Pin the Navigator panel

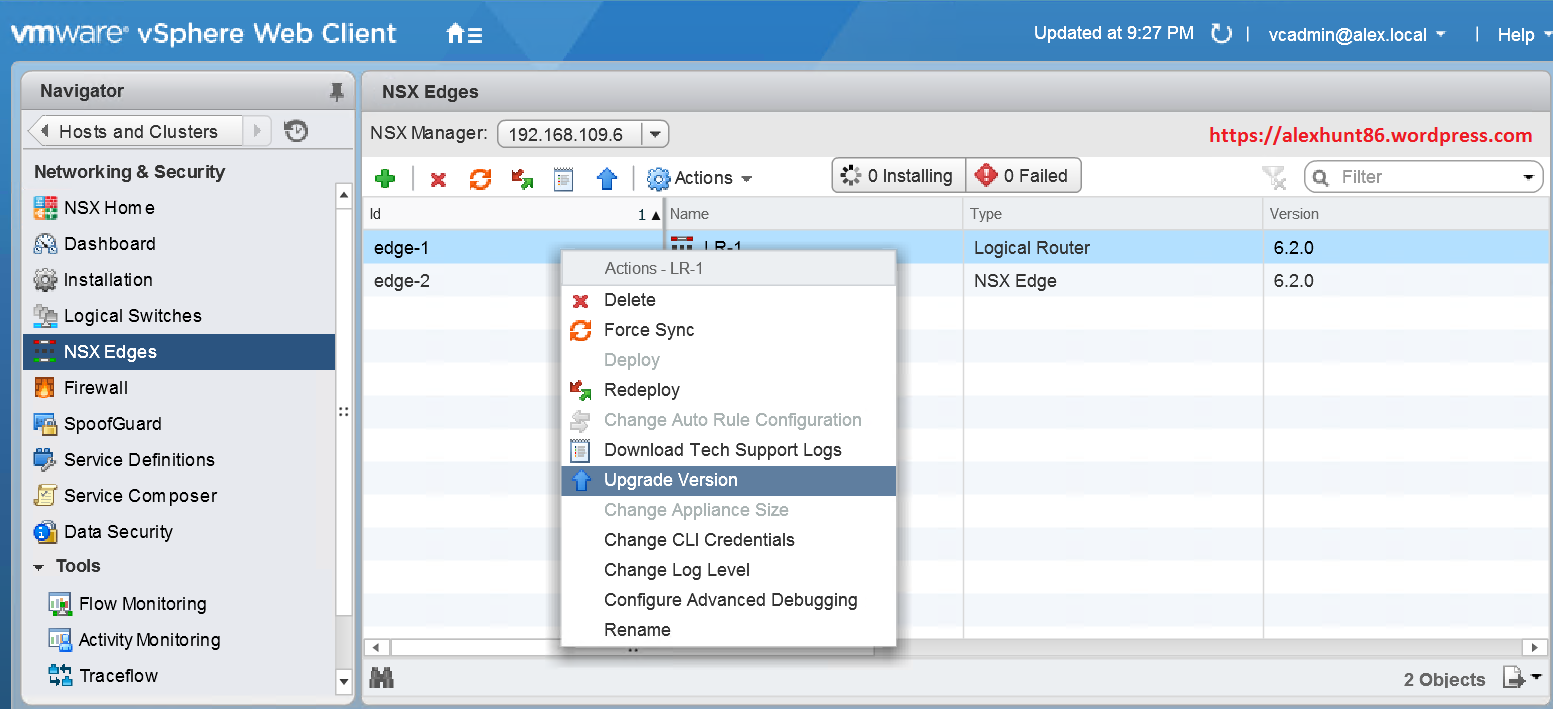click(336, 92)
